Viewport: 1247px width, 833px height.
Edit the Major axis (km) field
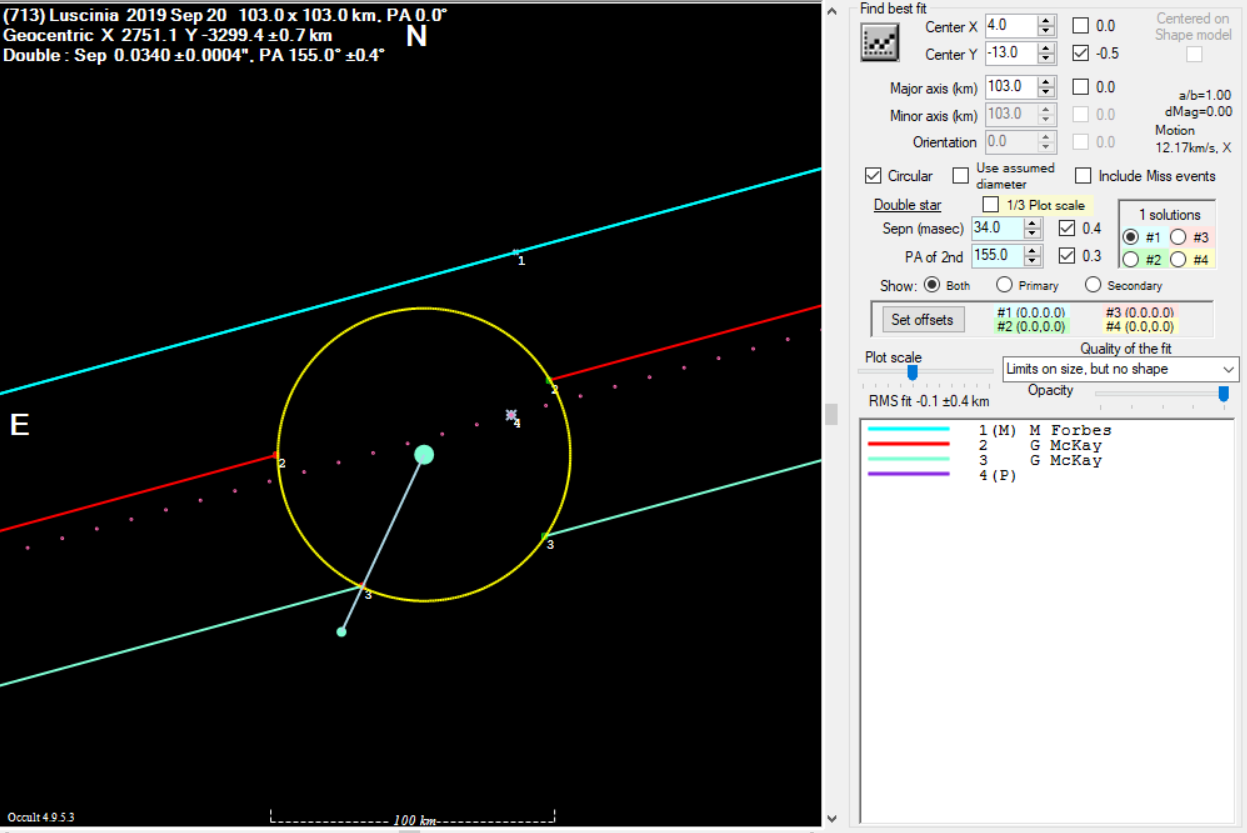[x=1011, y=87]
